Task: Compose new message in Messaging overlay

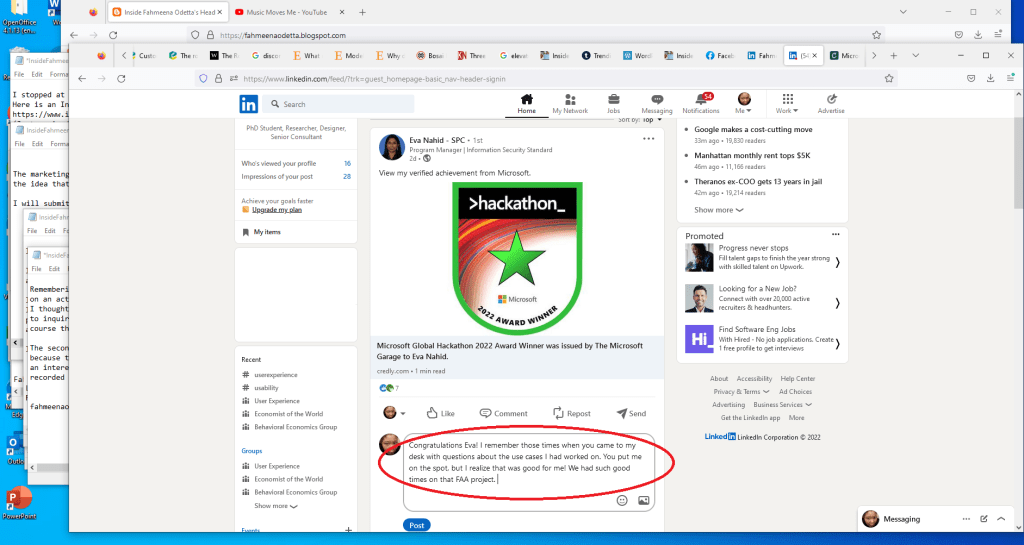Action: click(984, 519)
